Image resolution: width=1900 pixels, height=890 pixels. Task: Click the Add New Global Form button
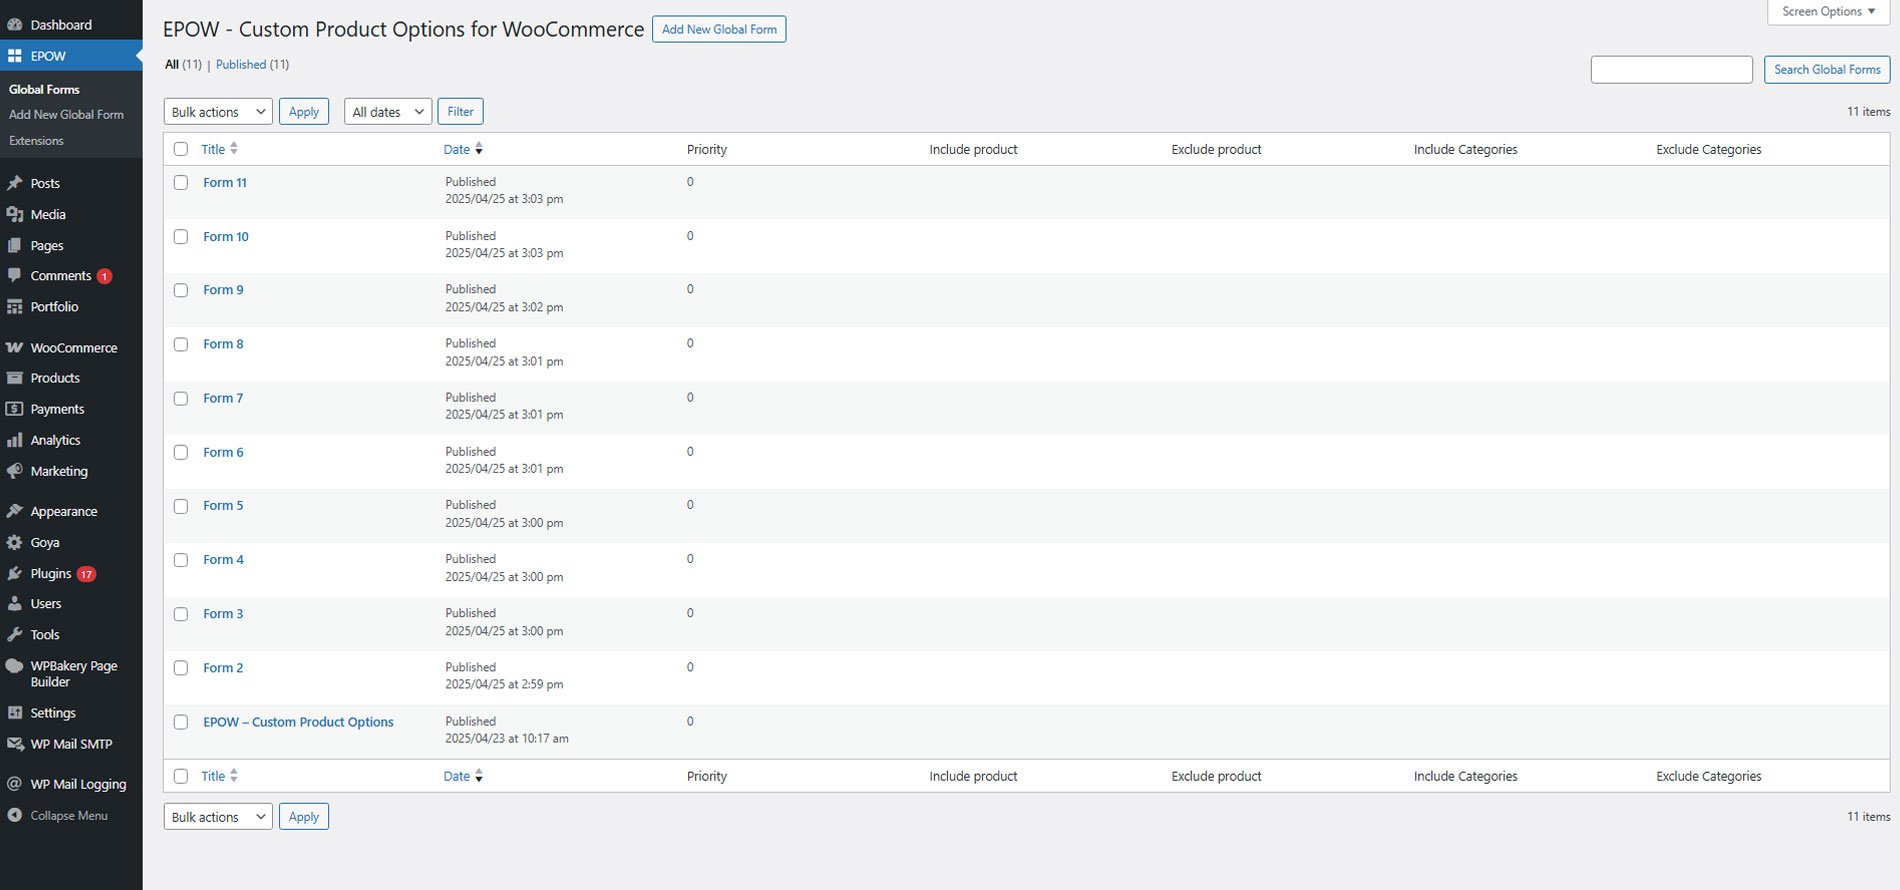pos(719,29)
